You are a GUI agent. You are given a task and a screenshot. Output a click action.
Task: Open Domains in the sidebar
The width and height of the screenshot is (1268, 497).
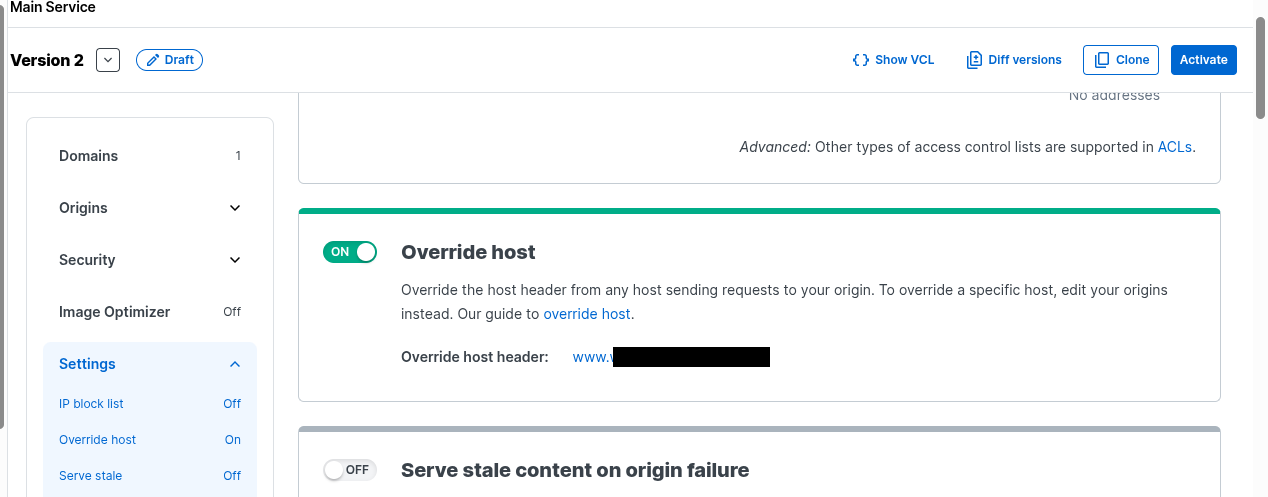[89, 156]
